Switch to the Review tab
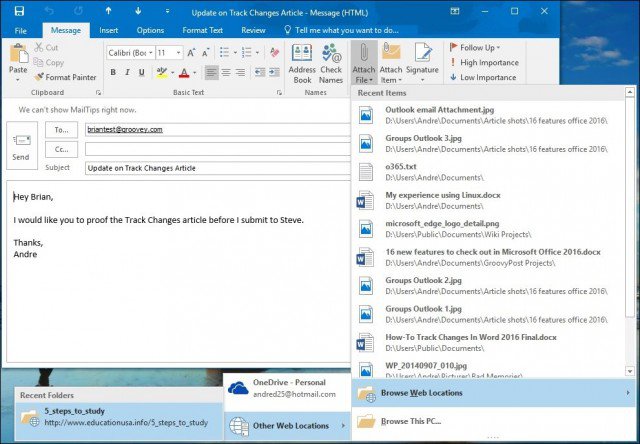Image resolution: width=640 pixels, height=444 pixels. click(x=253, y=30)
